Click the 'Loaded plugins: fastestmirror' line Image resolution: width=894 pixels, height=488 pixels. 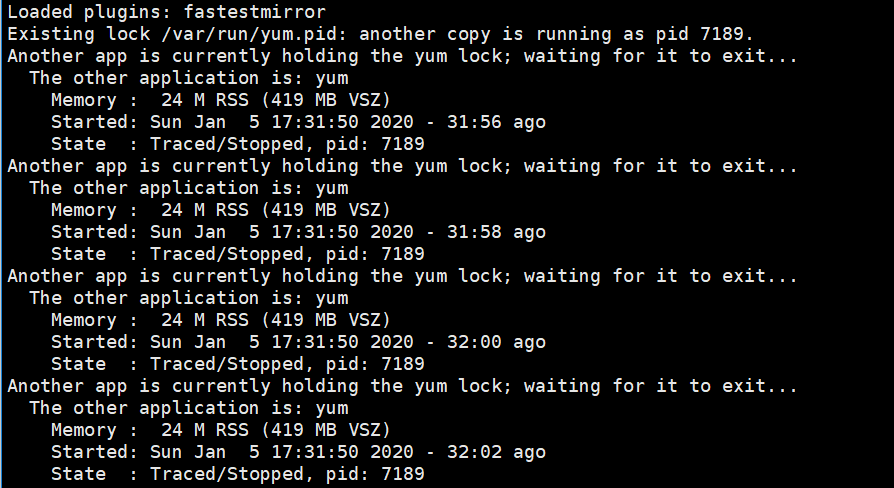(x=166, y=12)
